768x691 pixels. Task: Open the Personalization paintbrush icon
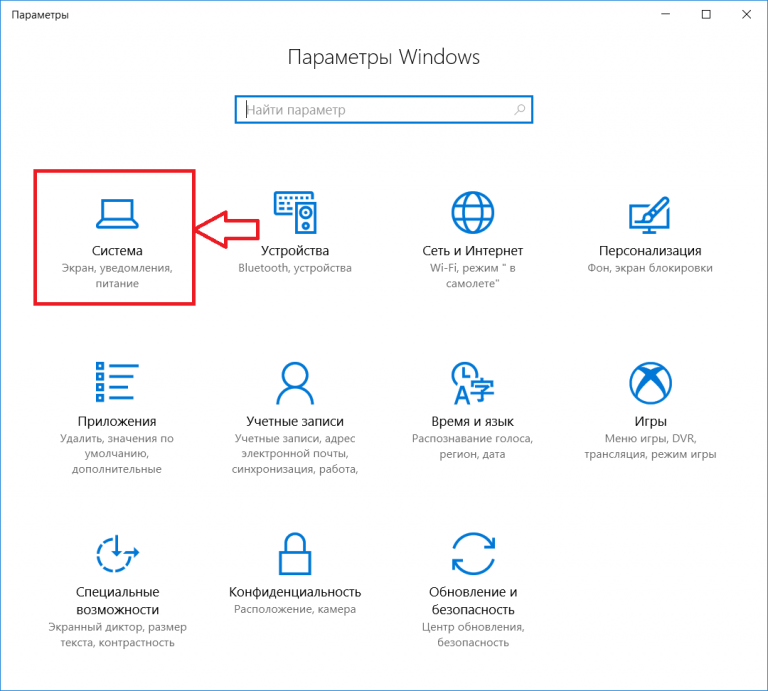pyautogui.click(x=649, y=214)
